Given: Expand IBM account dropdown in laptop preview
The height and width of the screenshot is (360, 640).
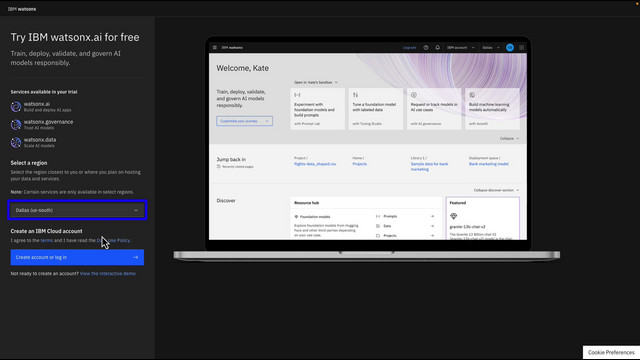Looking at the screenshot, I should pos(461,47).
